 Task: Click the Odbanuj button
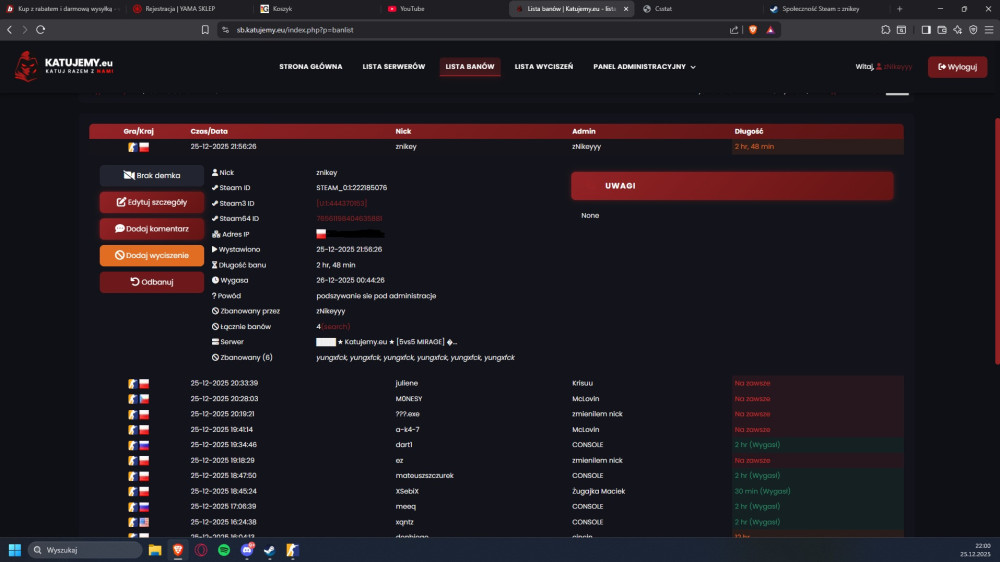(152, 282)
